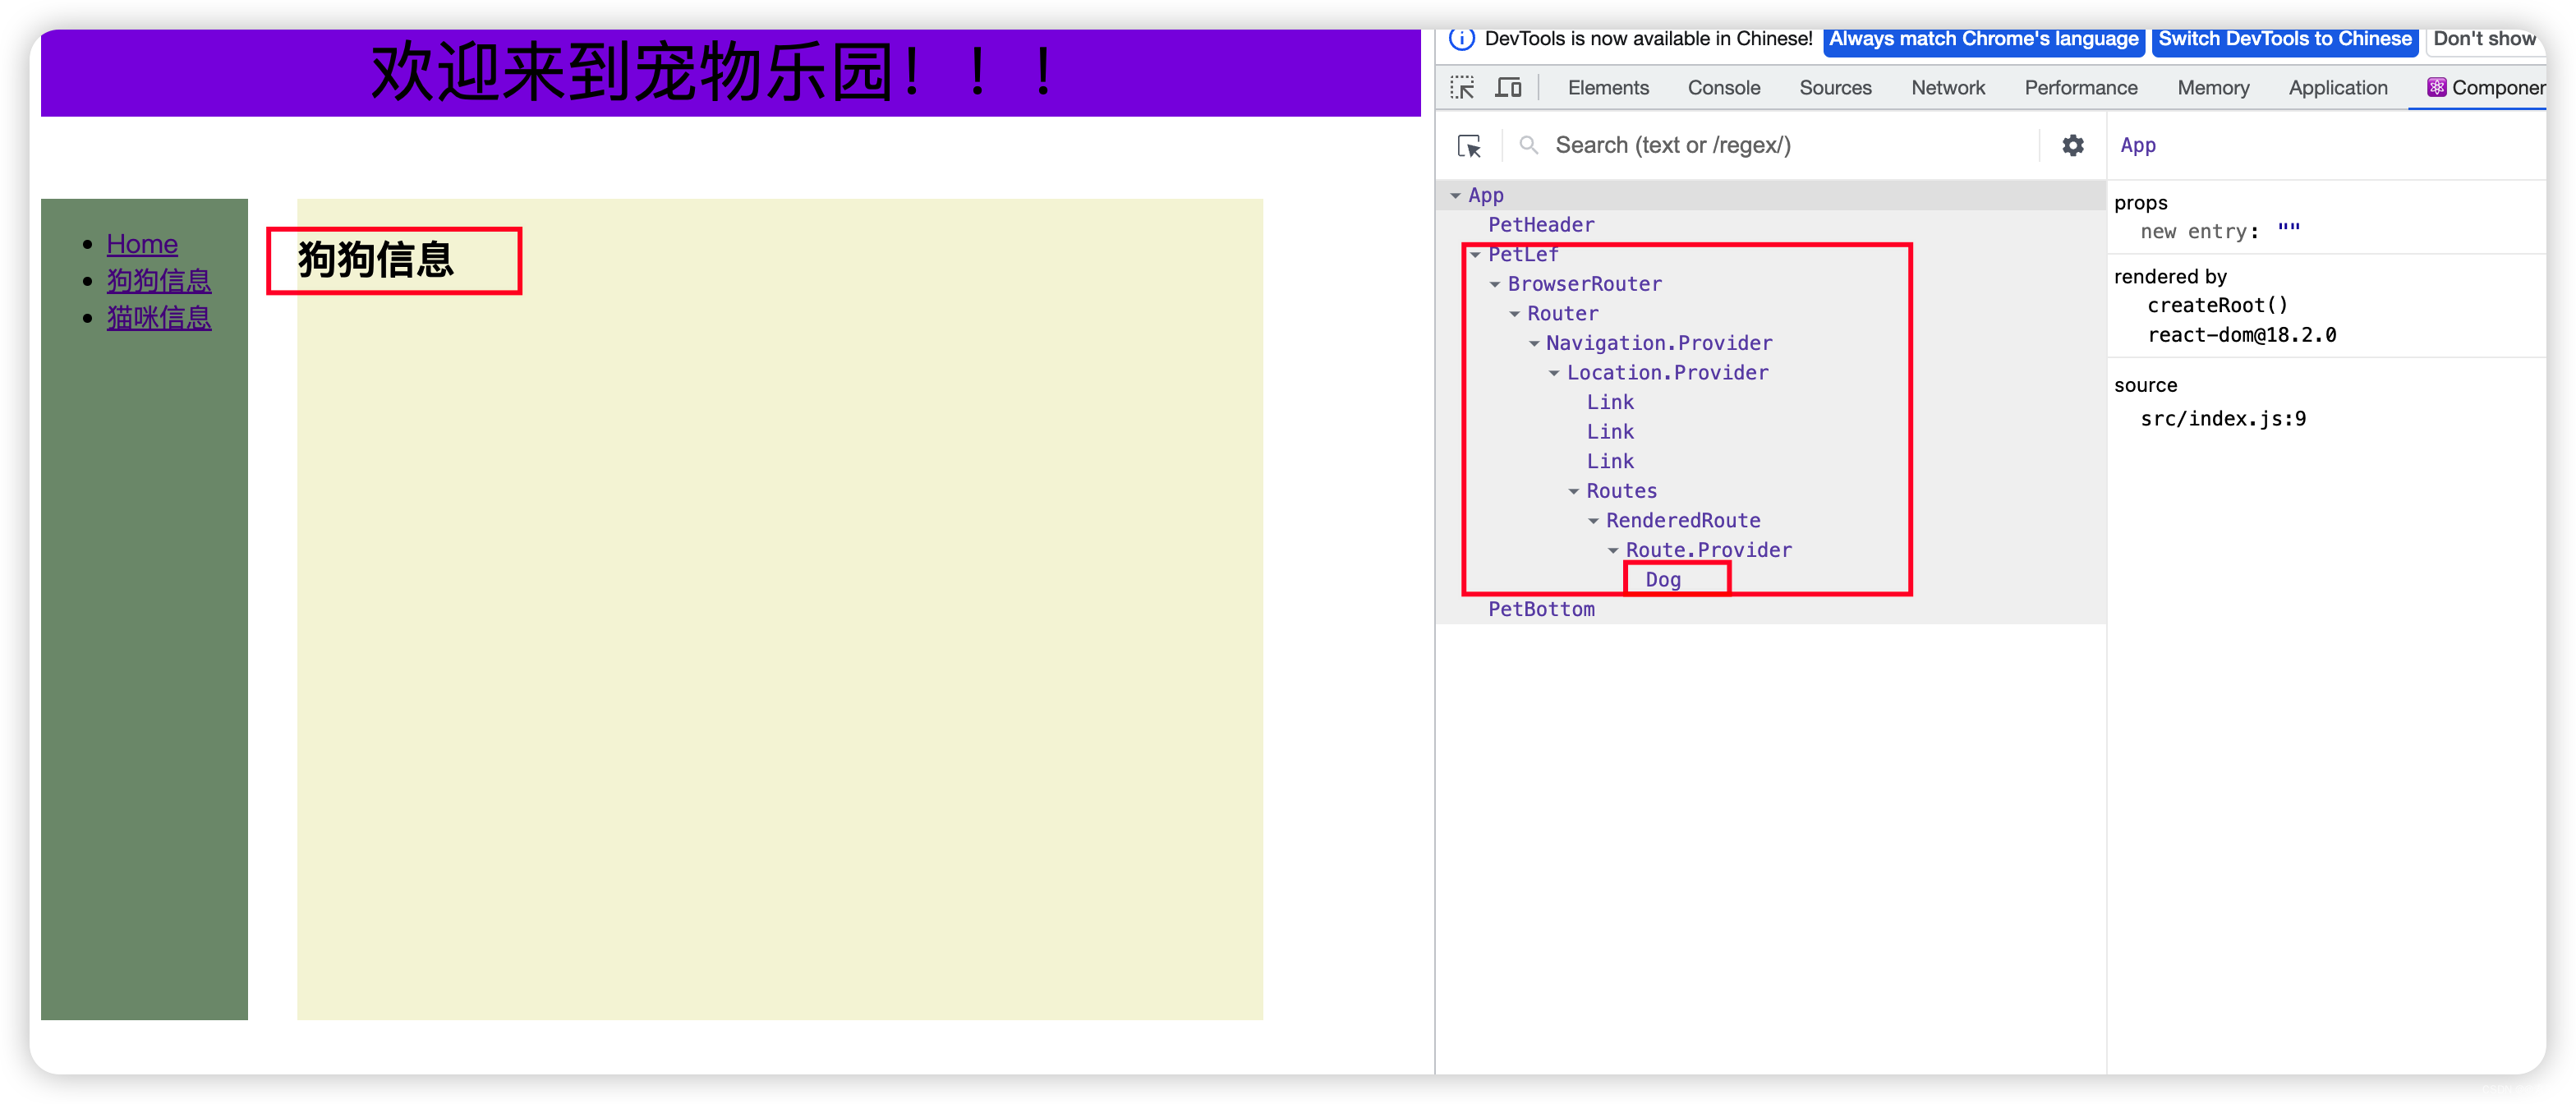Collapse the App tree node

pyautogui.click(x=1456, y=196)
